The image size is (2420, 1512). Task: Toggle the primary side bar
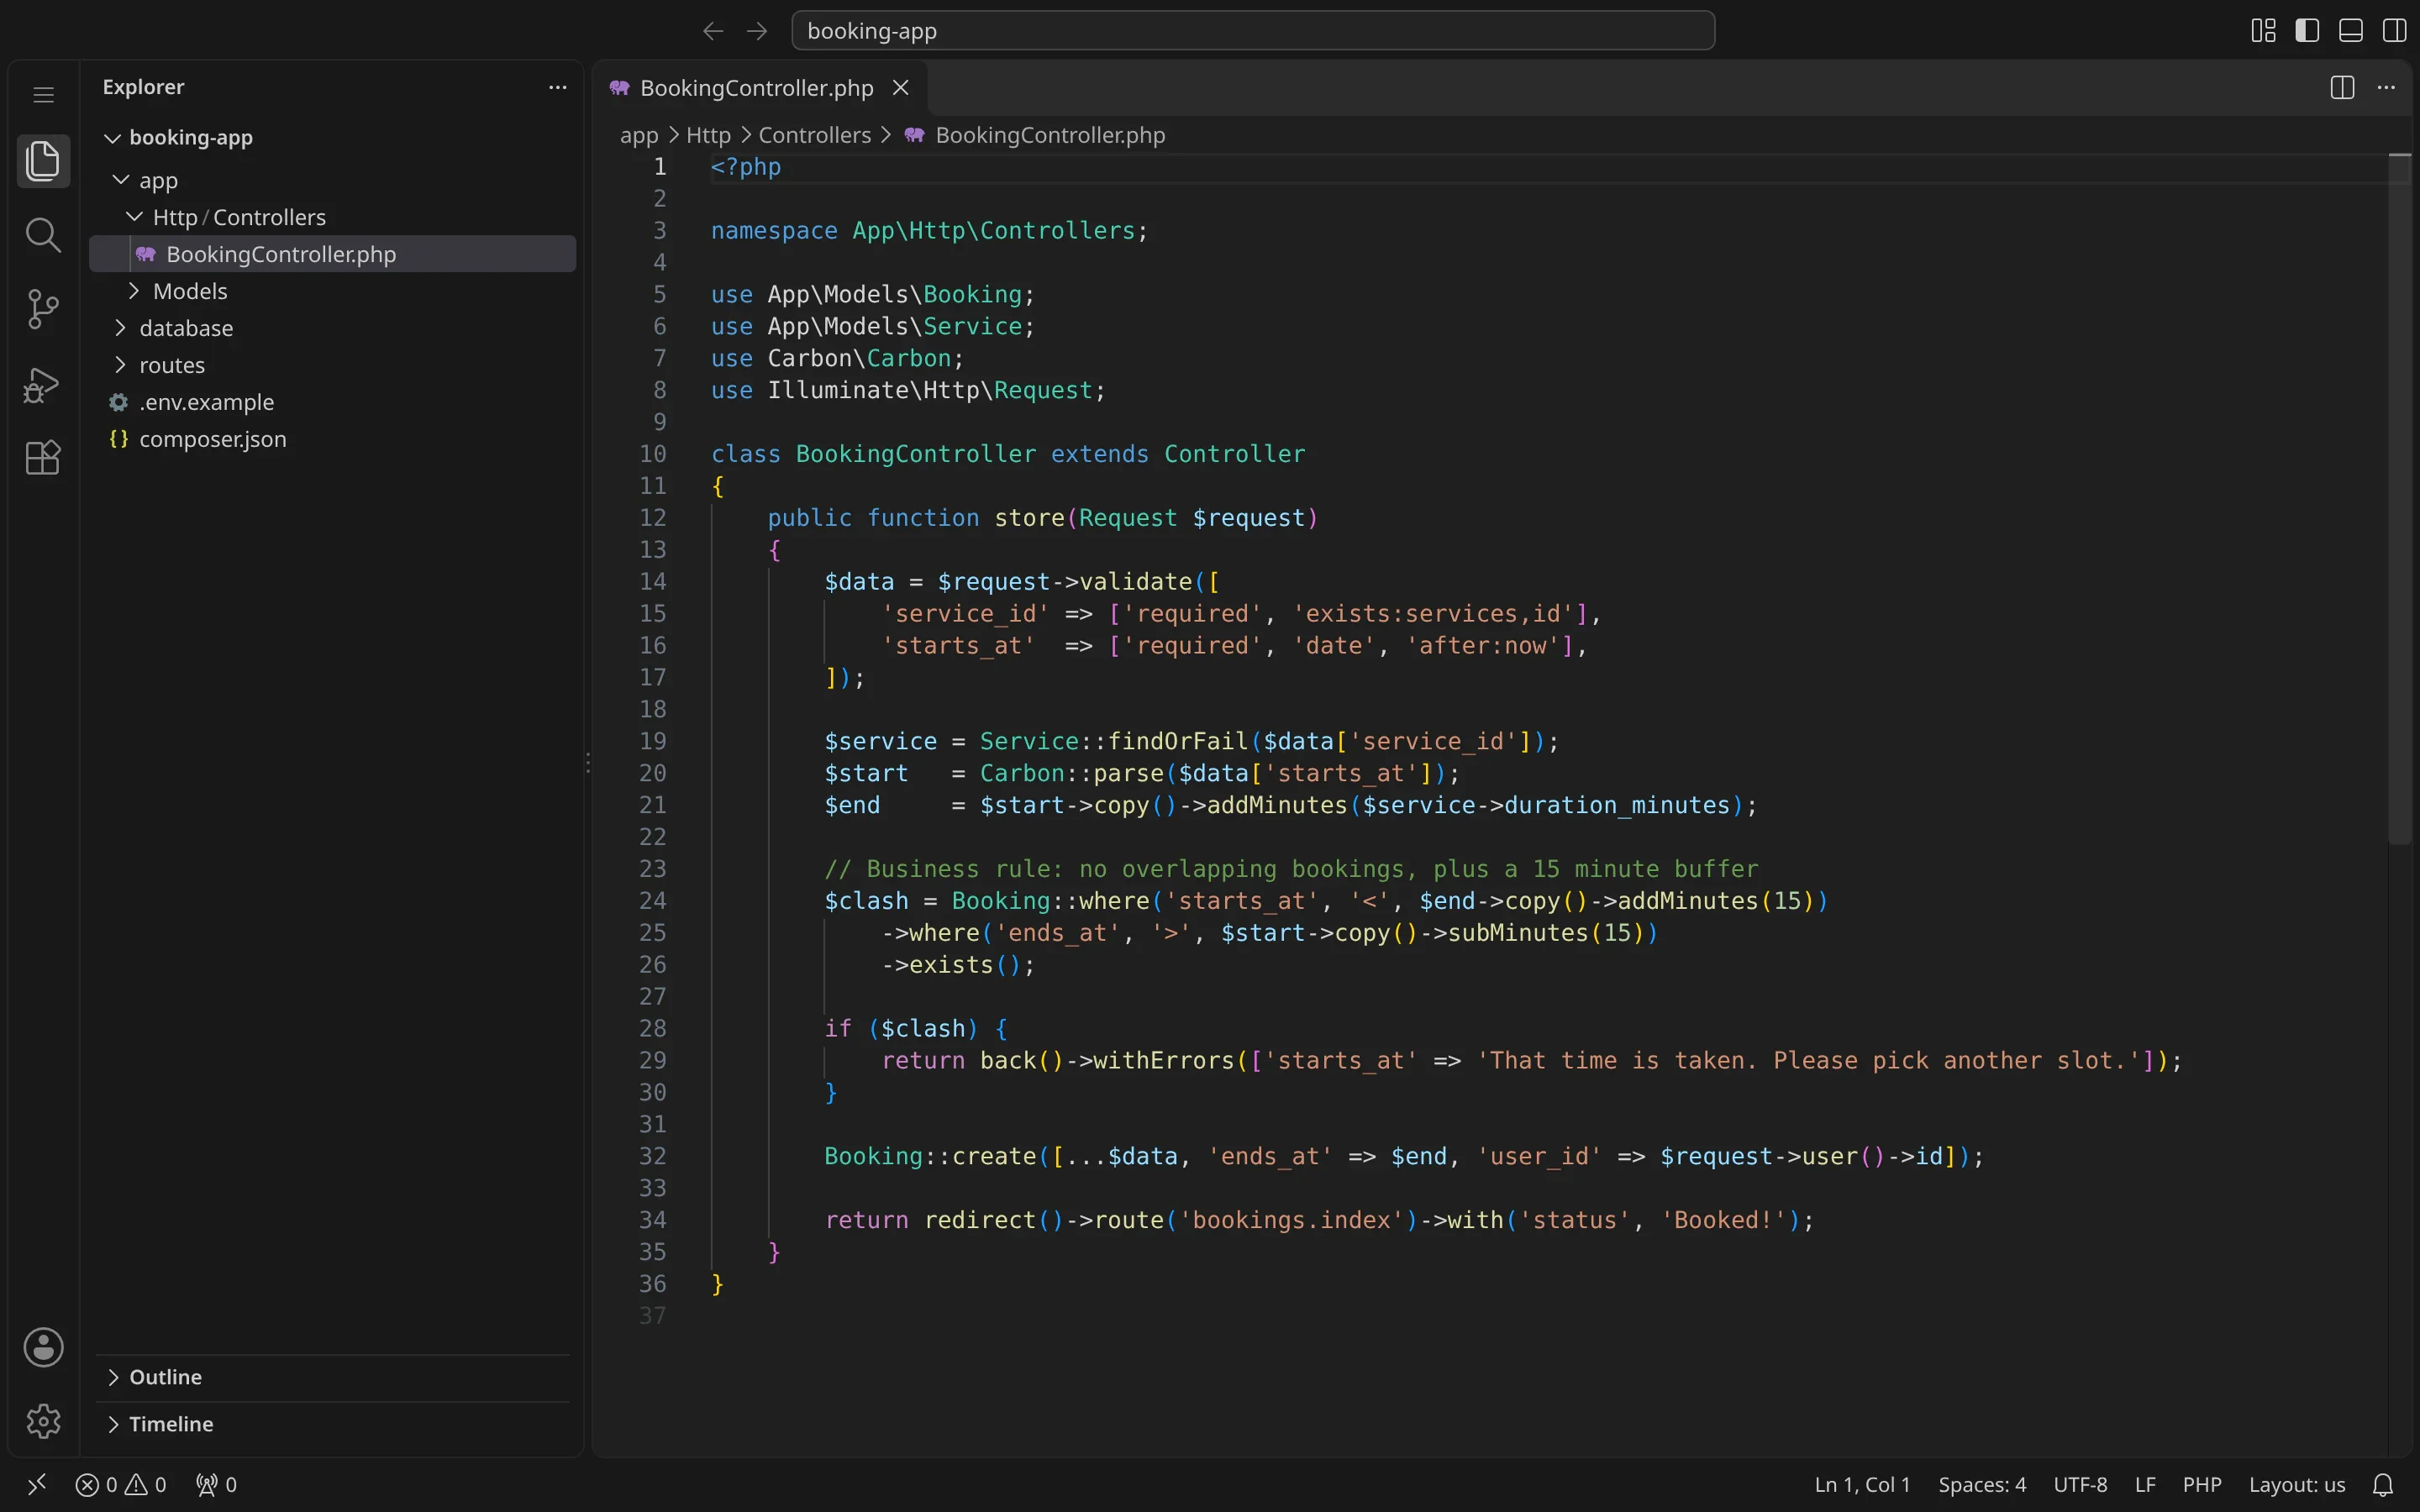pos(2307,31)
